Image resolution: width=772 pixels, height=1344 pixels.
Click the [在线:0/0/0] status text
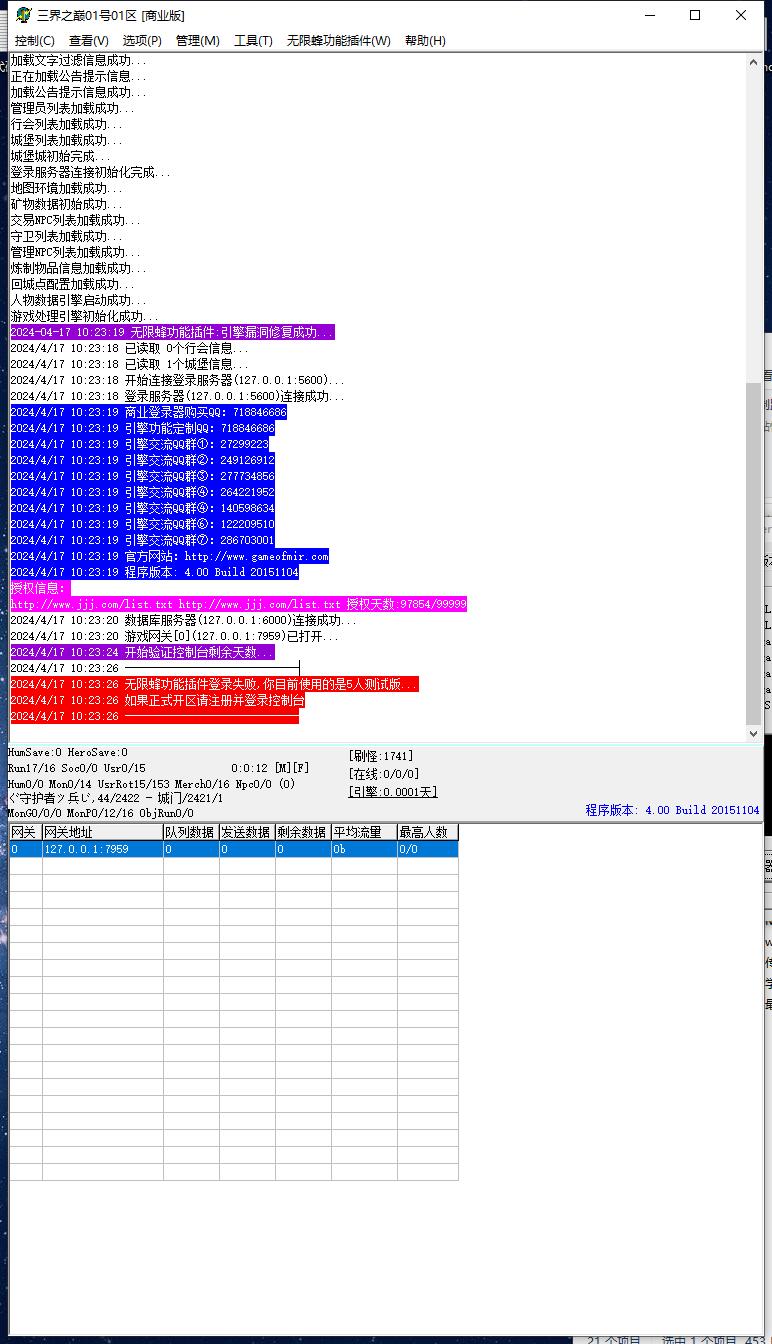[384, 774]
